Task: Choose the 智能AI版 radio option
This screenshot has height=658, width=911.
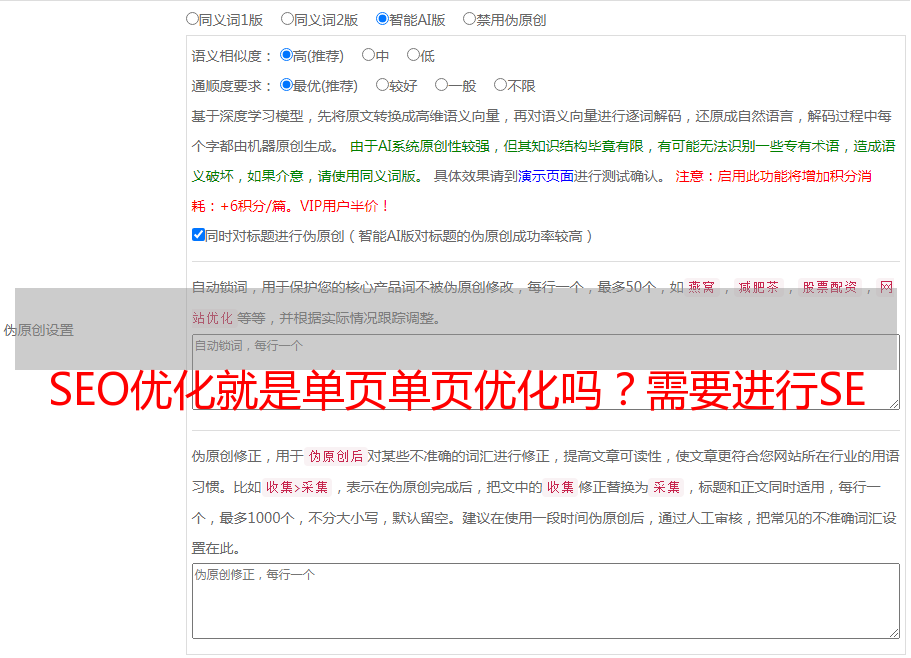Action: coord(382,19)
